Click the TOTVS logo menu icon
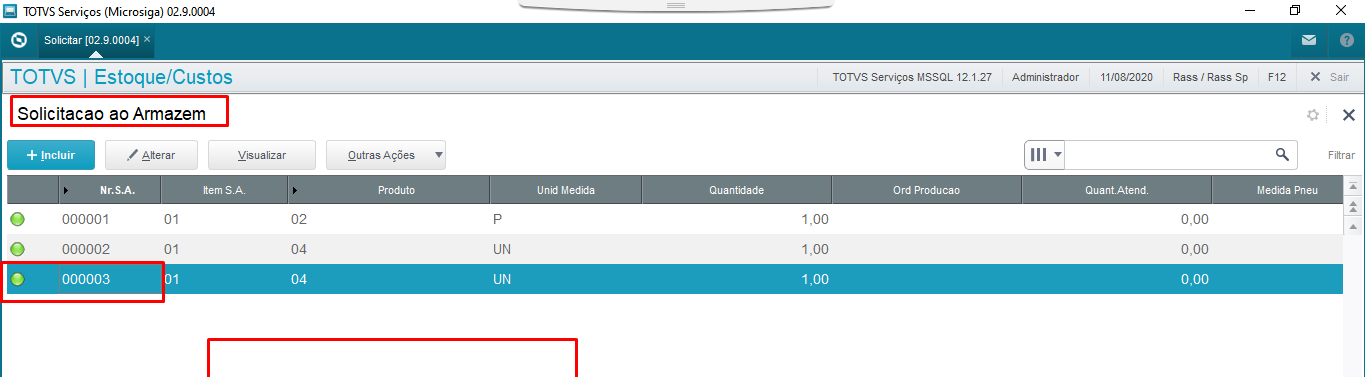This screenshot has height=377, width=1365. (18, 40)
